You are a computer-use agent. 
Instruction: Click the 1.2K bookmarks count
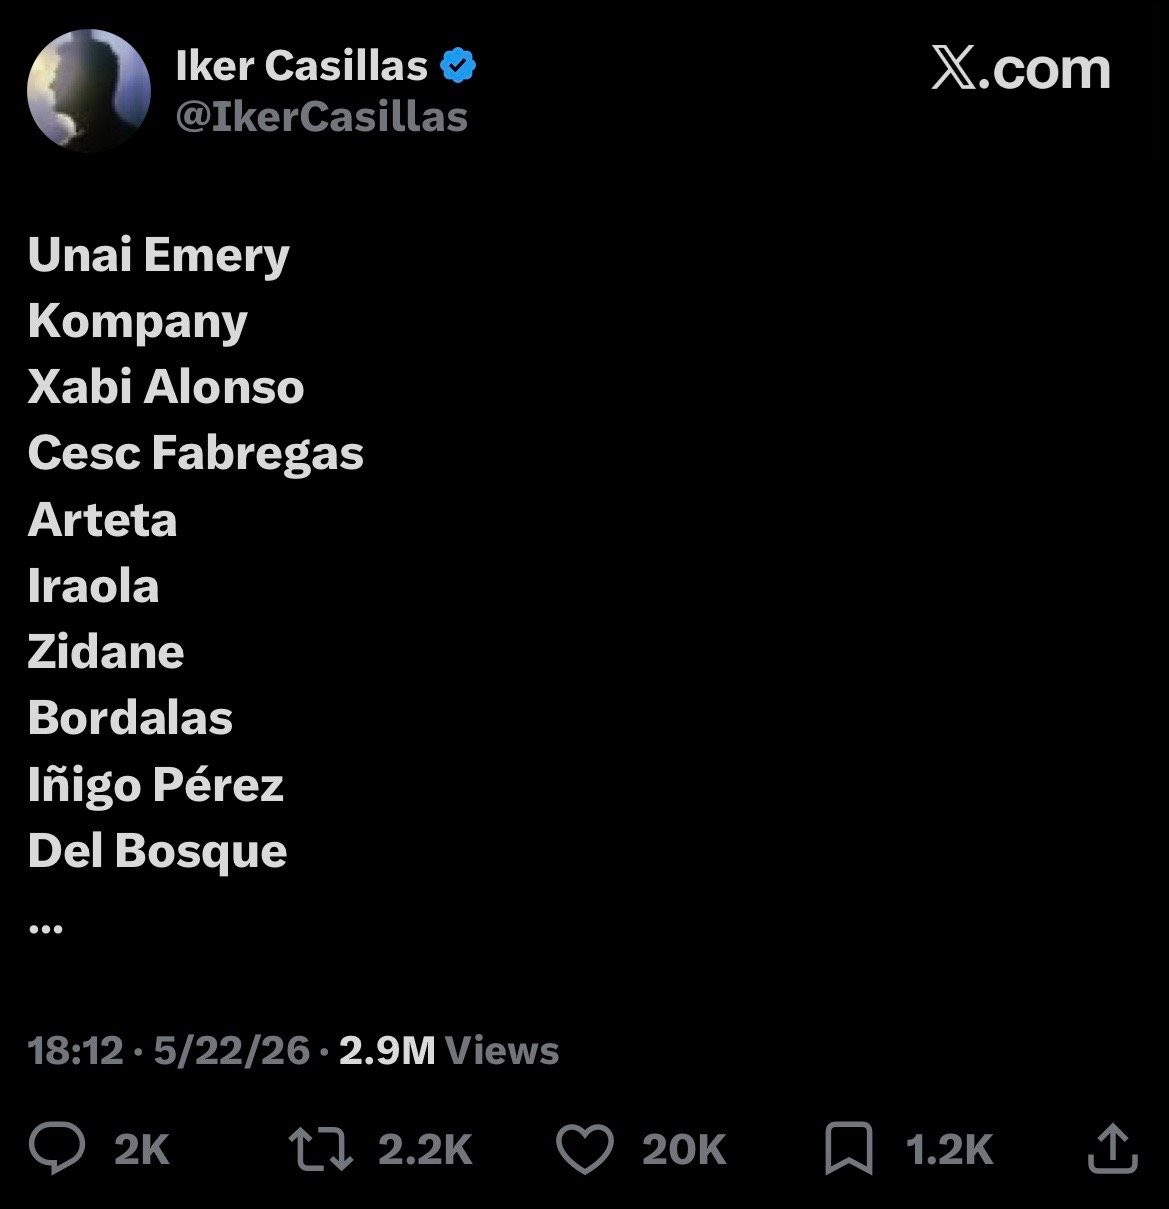[949, 1150]
